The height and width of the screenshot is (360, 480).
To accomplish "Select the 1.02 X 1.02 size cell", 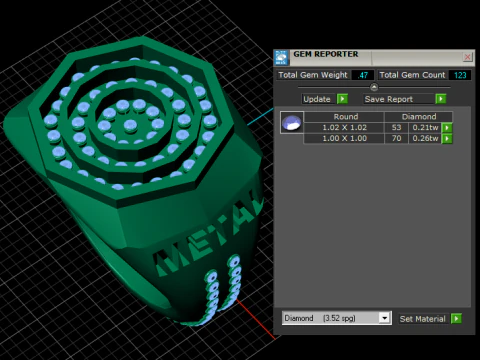I will [x=344, y=128].
